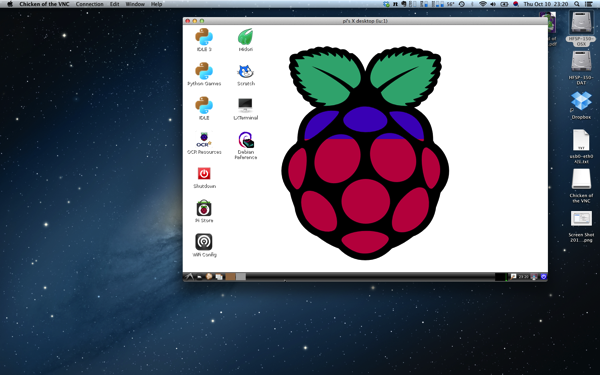Screen dimensions: 600x375
Task: Open the LXDE start menu in taskbar
Action: pos(189,276)
